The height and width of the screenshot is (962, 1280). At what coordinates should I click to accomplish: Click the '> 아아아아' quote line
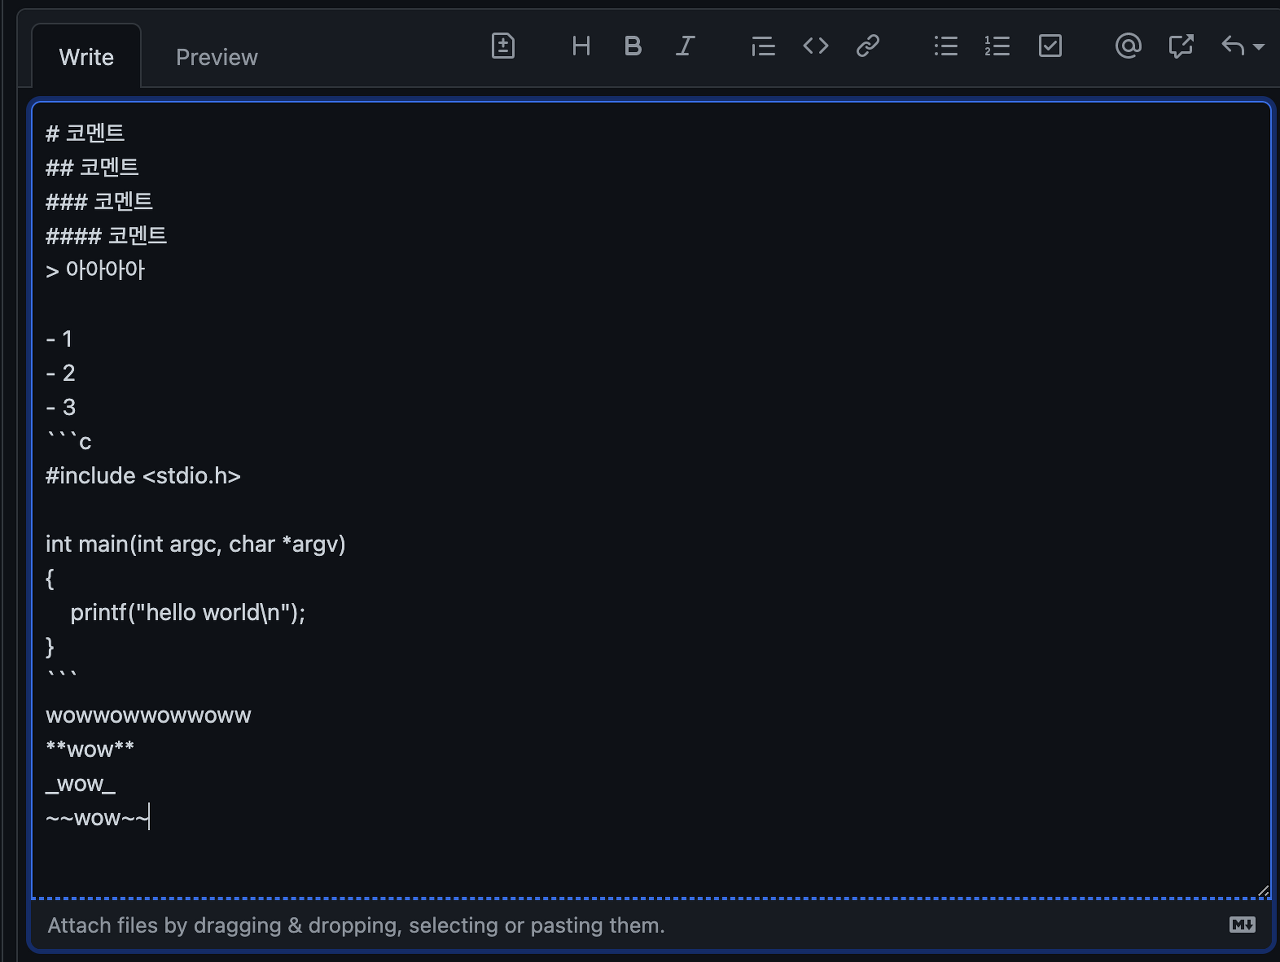(x=95, y=270)
